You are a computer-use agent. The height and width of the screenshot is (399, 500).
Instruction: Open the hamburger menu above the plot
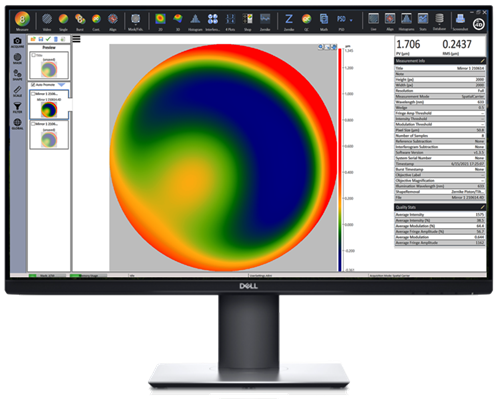(76, 39)
